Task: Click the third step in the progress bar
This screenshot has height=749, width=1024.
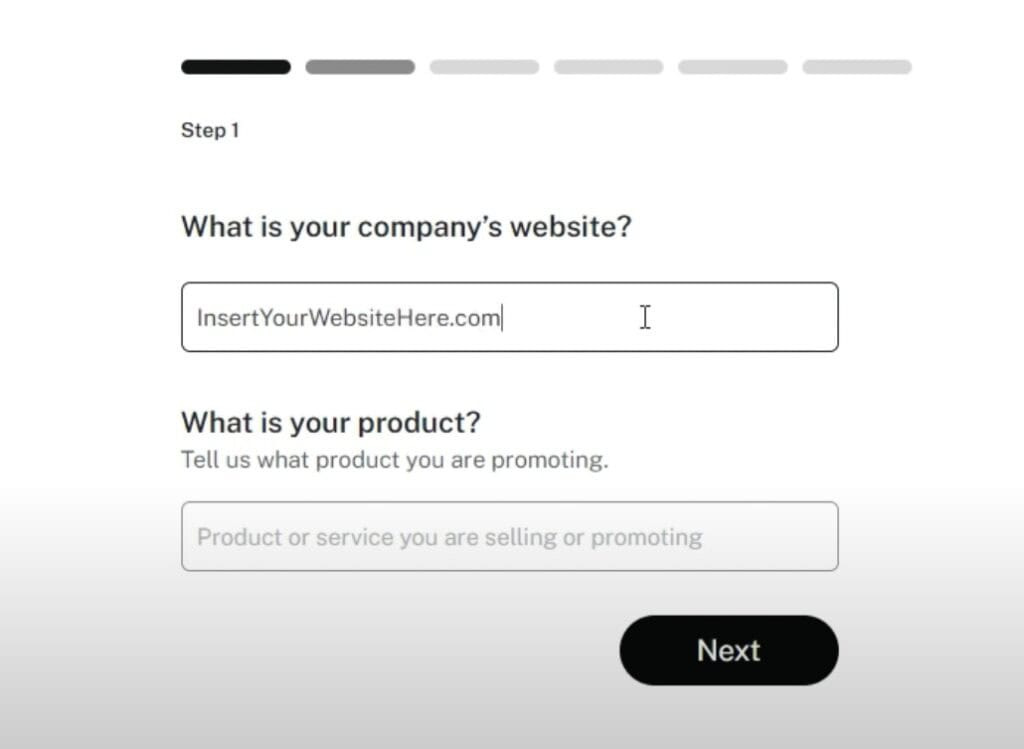Action: (x=483, y=66)
